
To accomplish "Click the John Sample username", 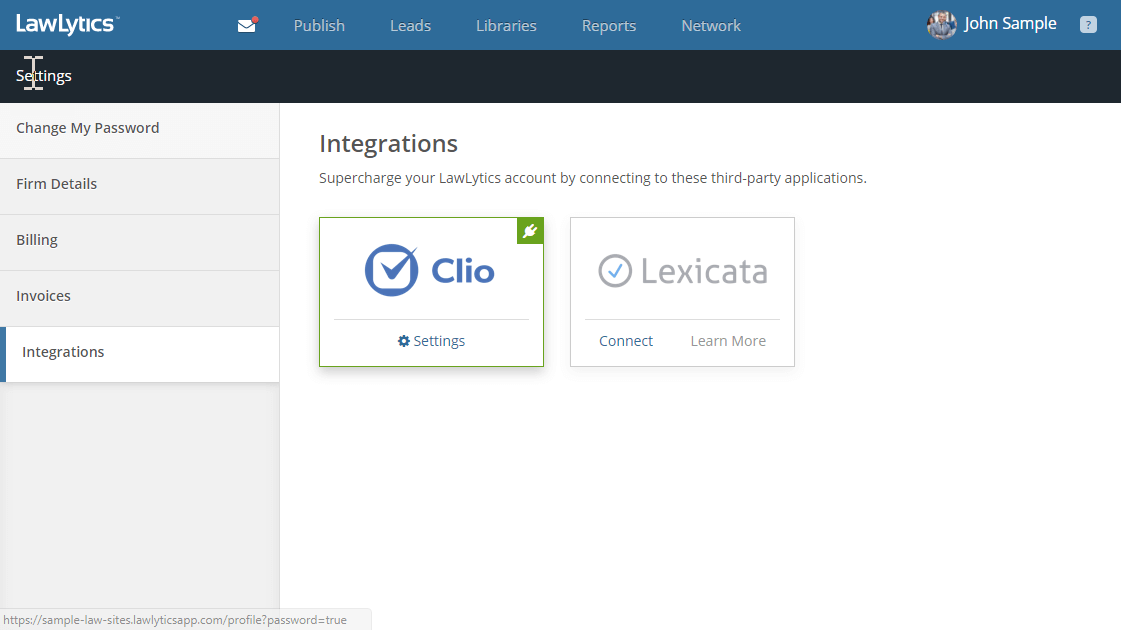I will [1010, 24].
